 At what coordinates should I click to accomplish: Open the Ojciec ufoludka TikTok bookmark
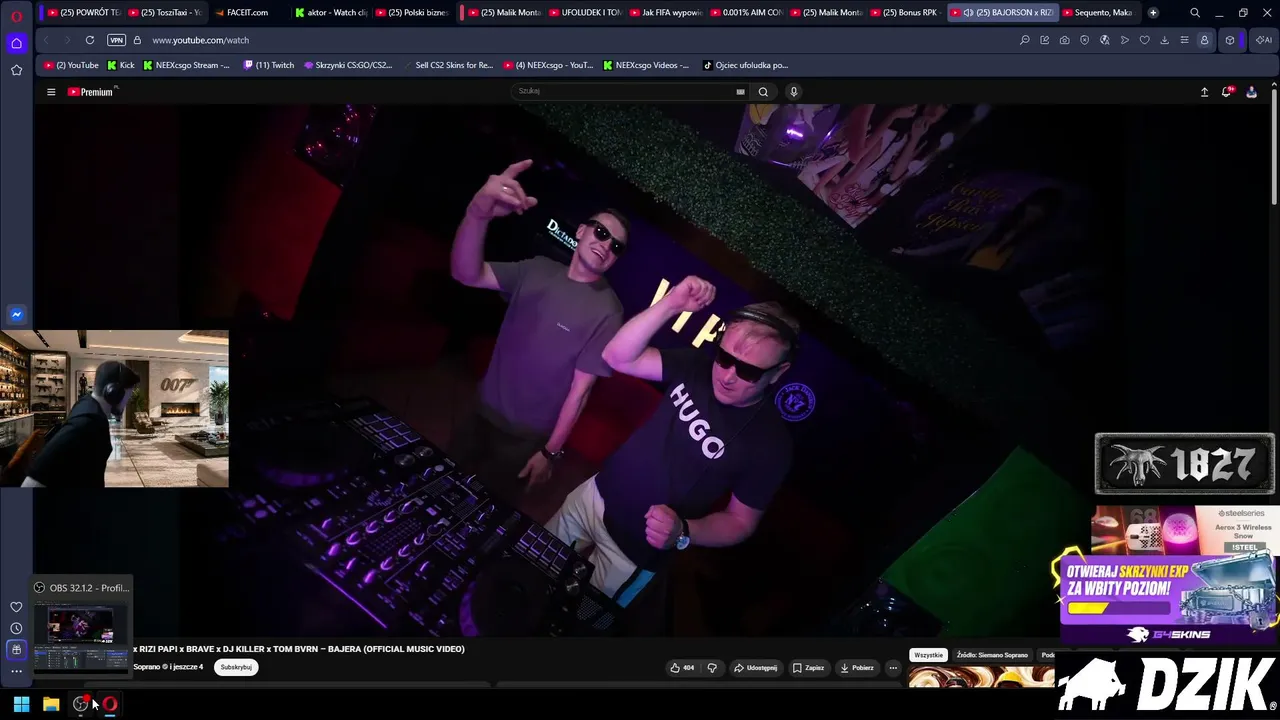746,65
